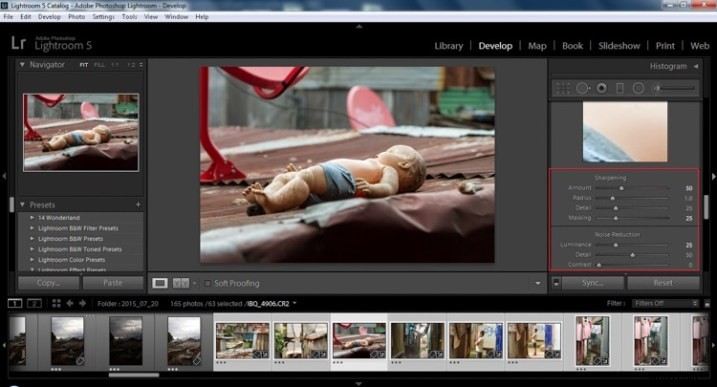Switch to Grid view icon
The width and height of the screenshot is (717, 387).
tap(56, 303)
